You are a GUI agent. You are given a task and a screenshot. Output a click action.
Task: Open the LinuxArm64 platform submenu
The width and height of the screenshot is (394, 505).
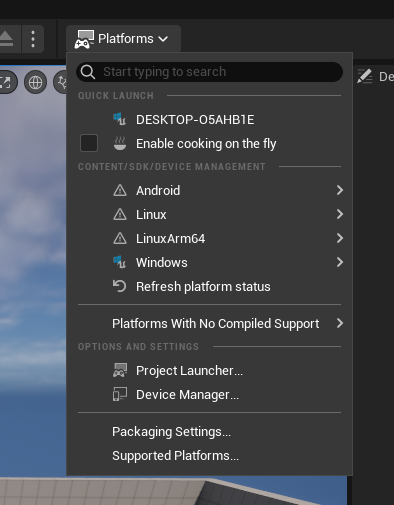click(209, 238)
